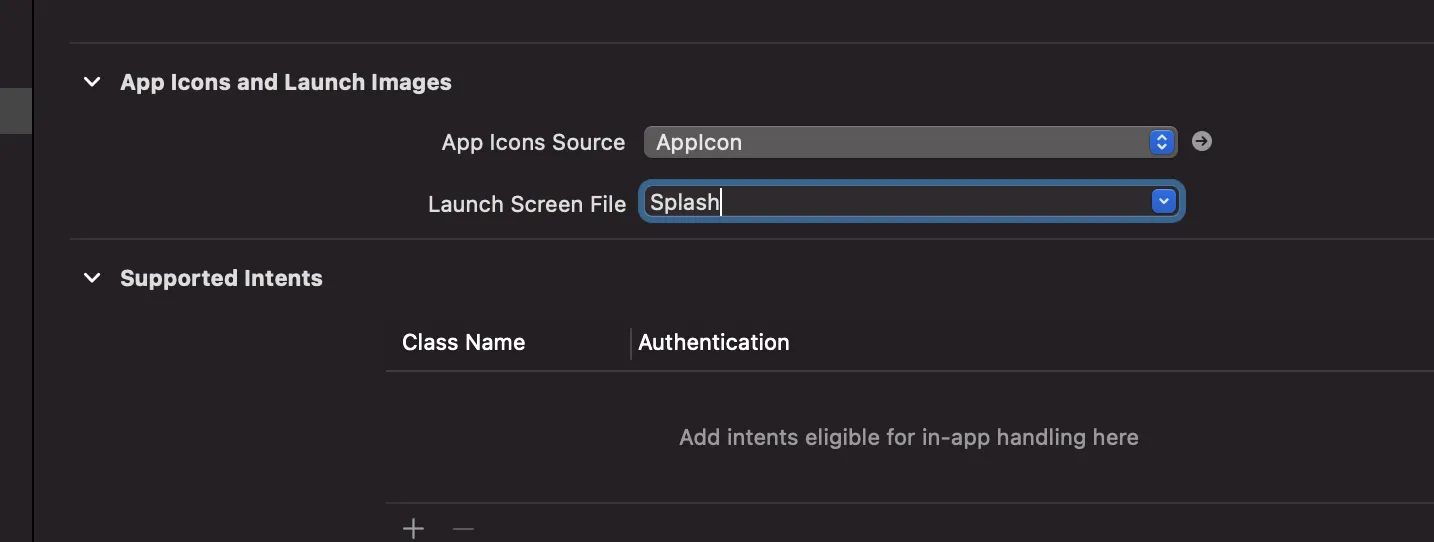Click the blue stepper arrows on AppIcon
Viewport: 1434px width, 542px height.
[x=1161, y=142]
